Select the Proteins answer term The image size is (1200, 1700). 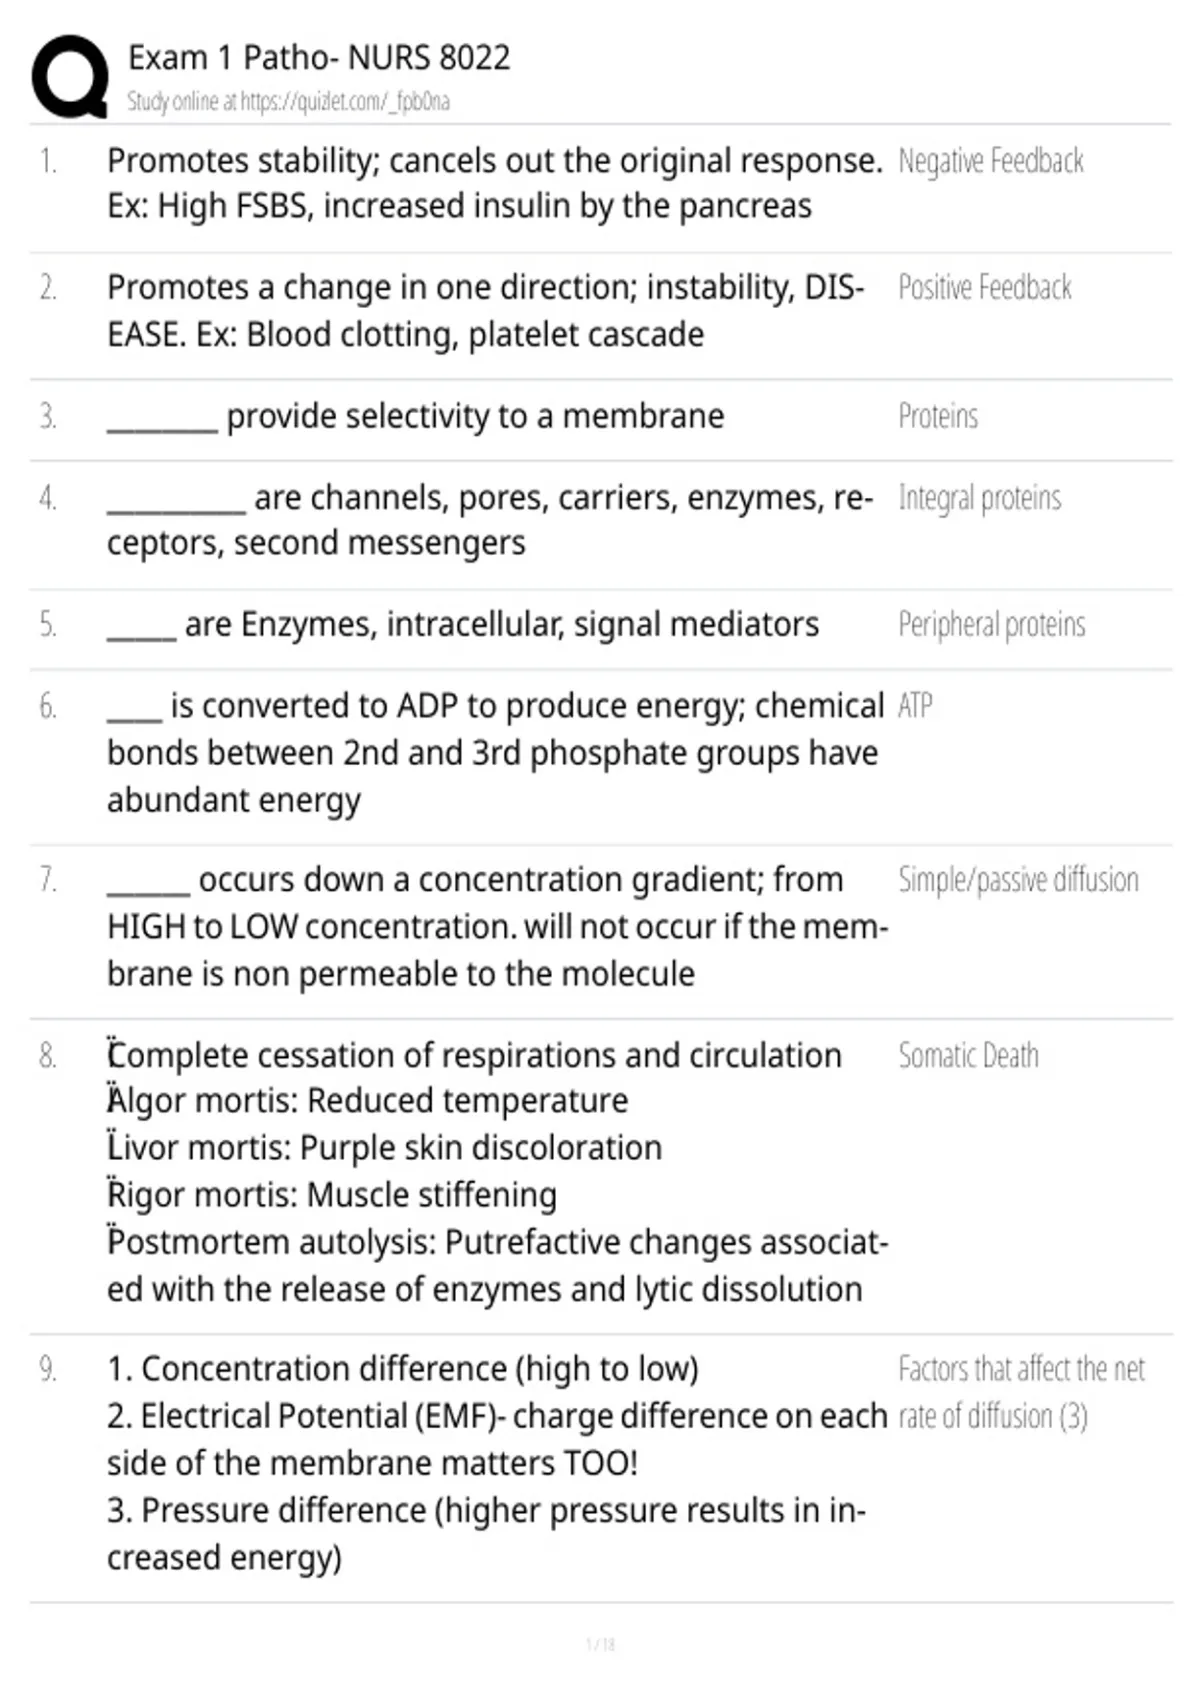tap(938, 416)
